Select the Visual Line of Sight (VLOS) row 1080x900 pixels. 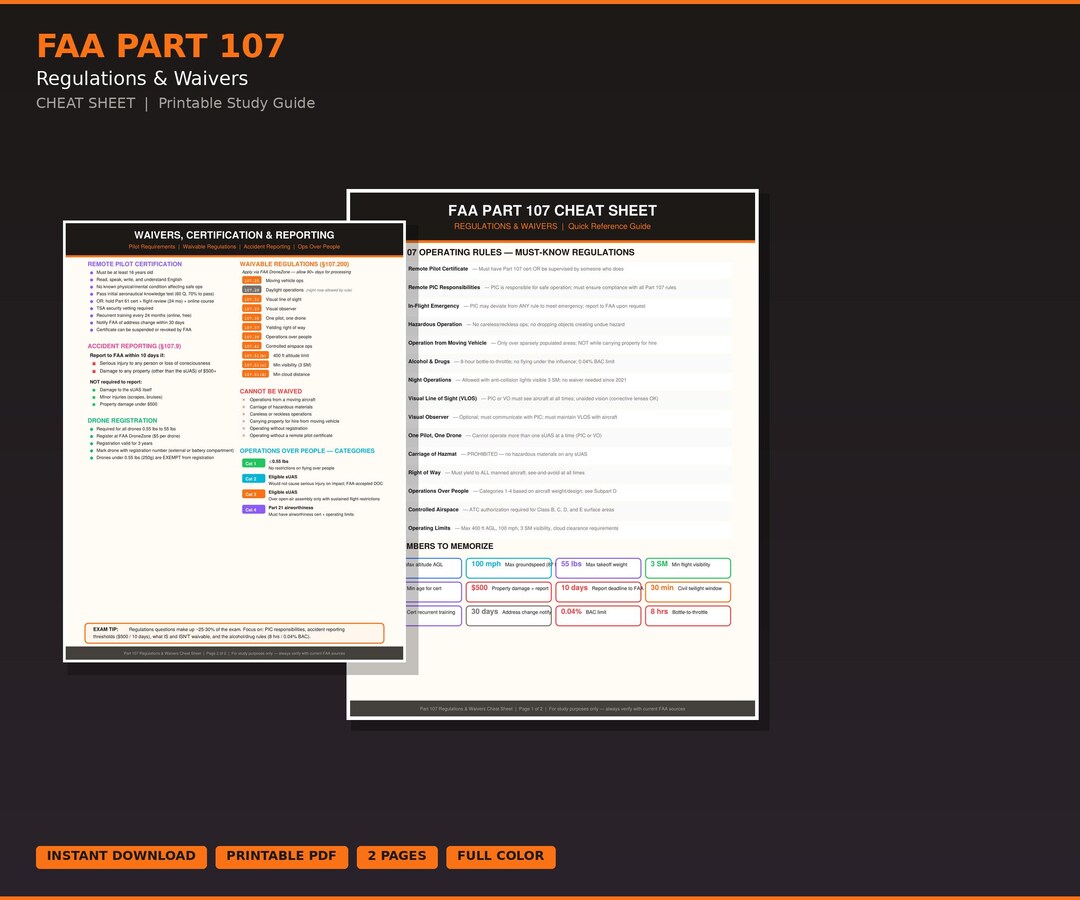click(x=569, y=399)
